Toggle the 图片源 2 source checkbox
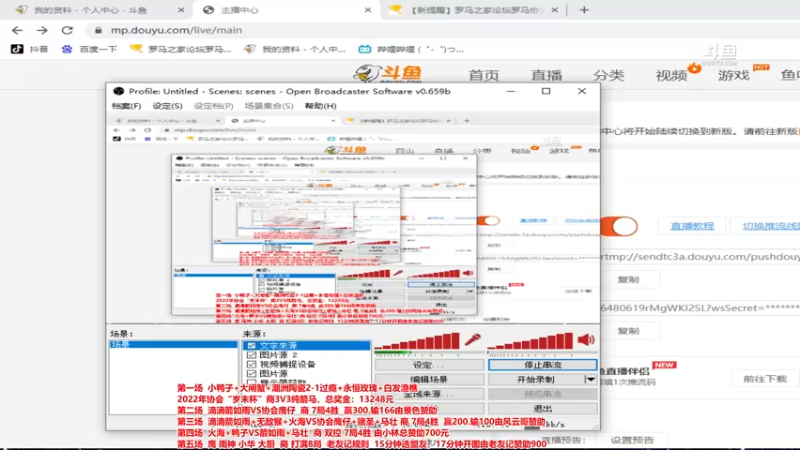The width and height of the screenshot is (800, 450). (x=251, y=355)
